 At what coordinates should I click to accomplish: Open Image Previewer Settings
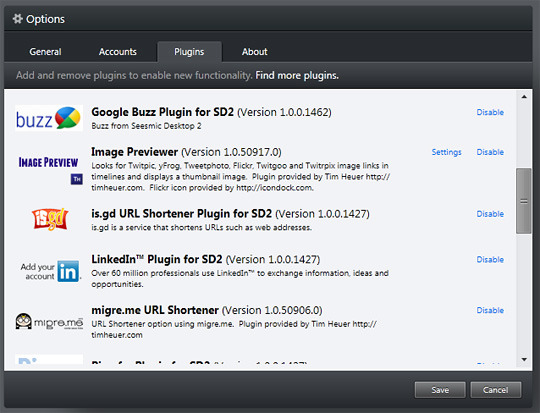446,152
